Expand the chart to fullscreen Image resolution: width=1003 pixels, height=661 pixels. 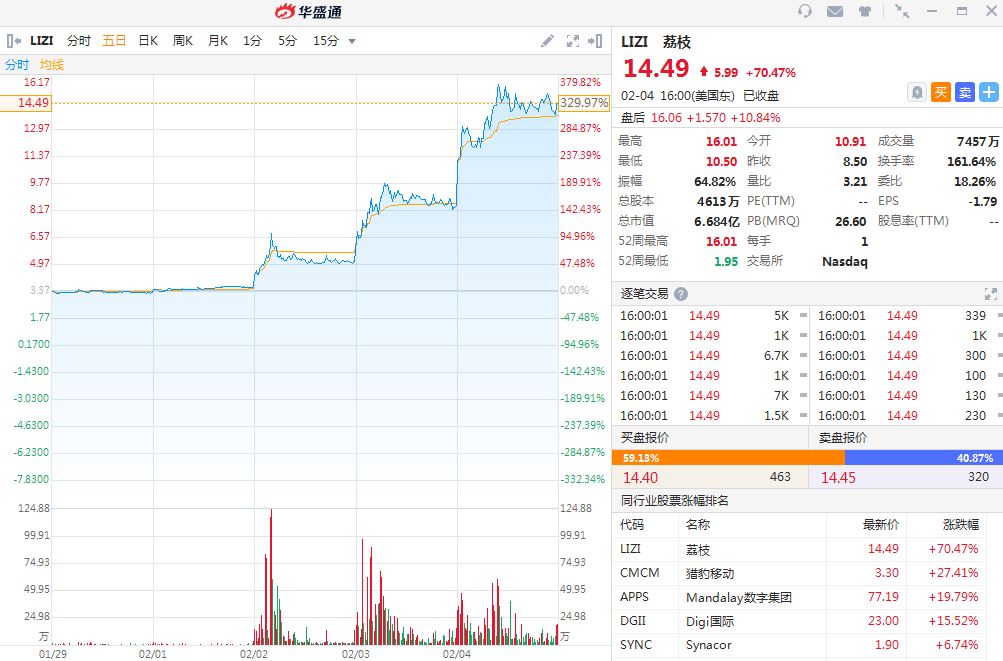(573, 41)
